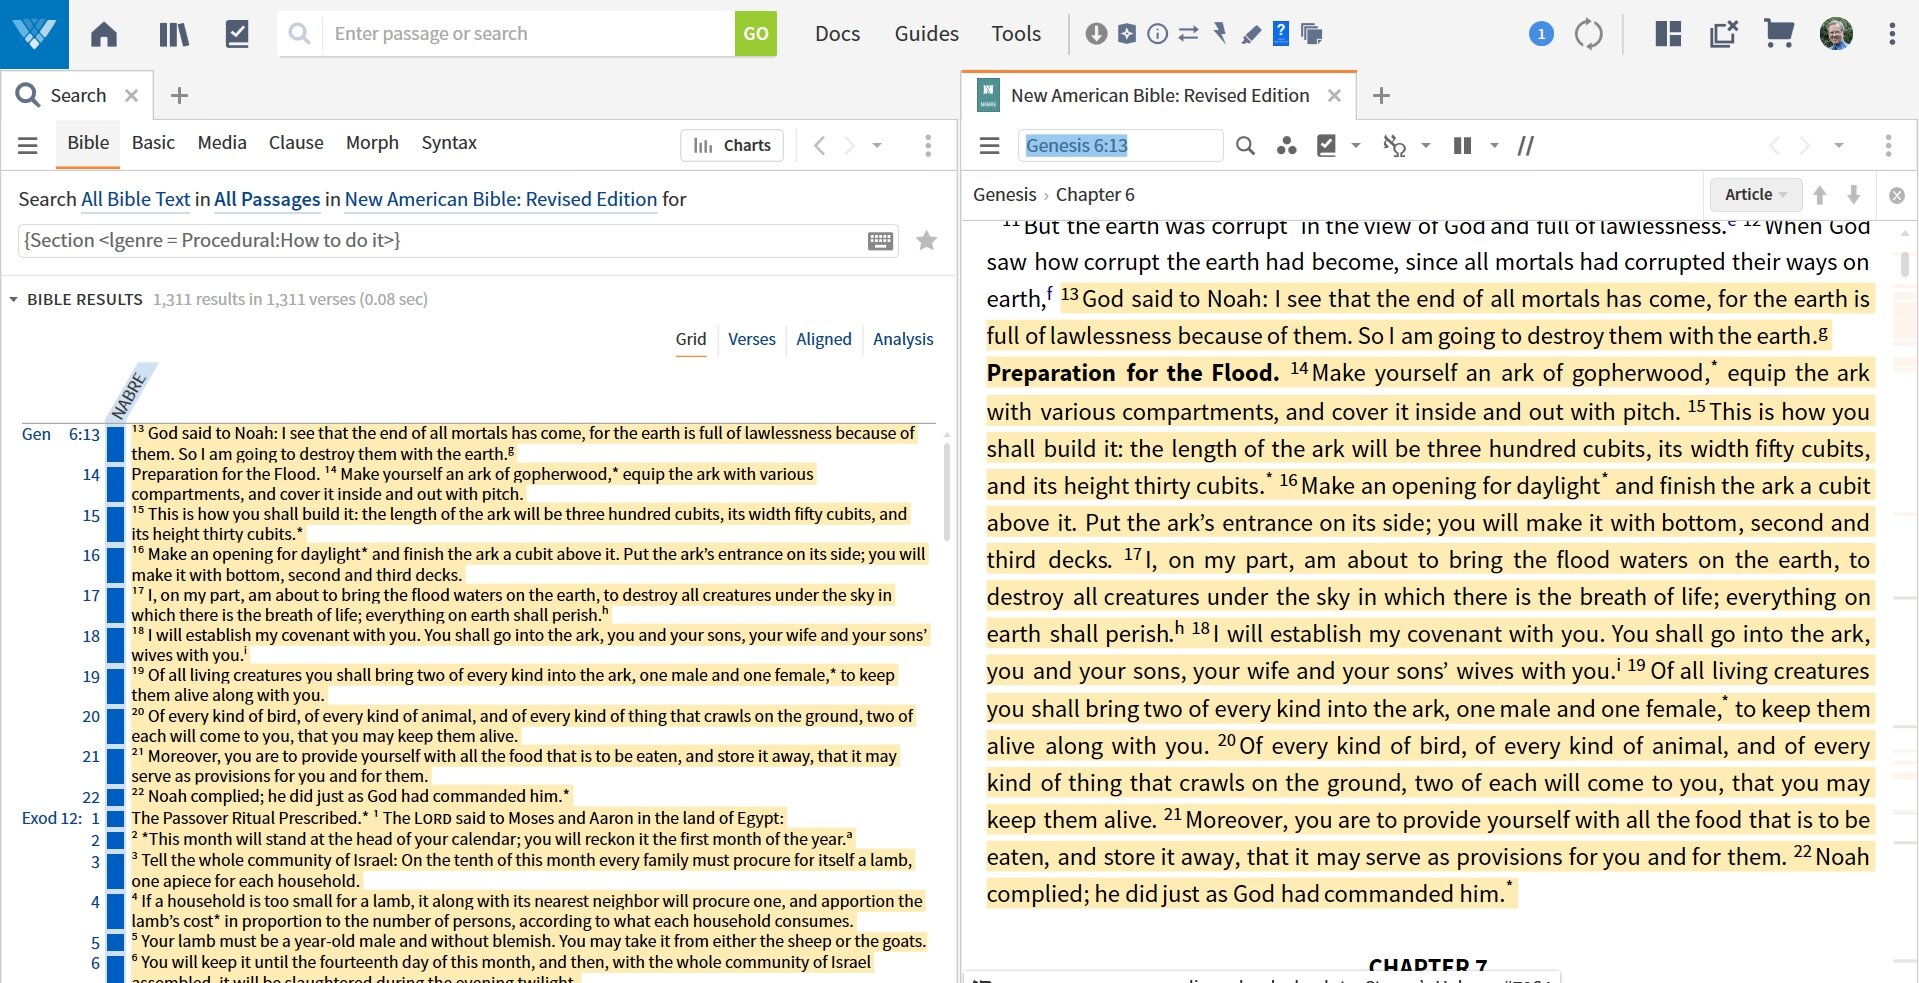Switch results to Verses view
Screen dimensions: 1919x983
(x=752, y=340)
